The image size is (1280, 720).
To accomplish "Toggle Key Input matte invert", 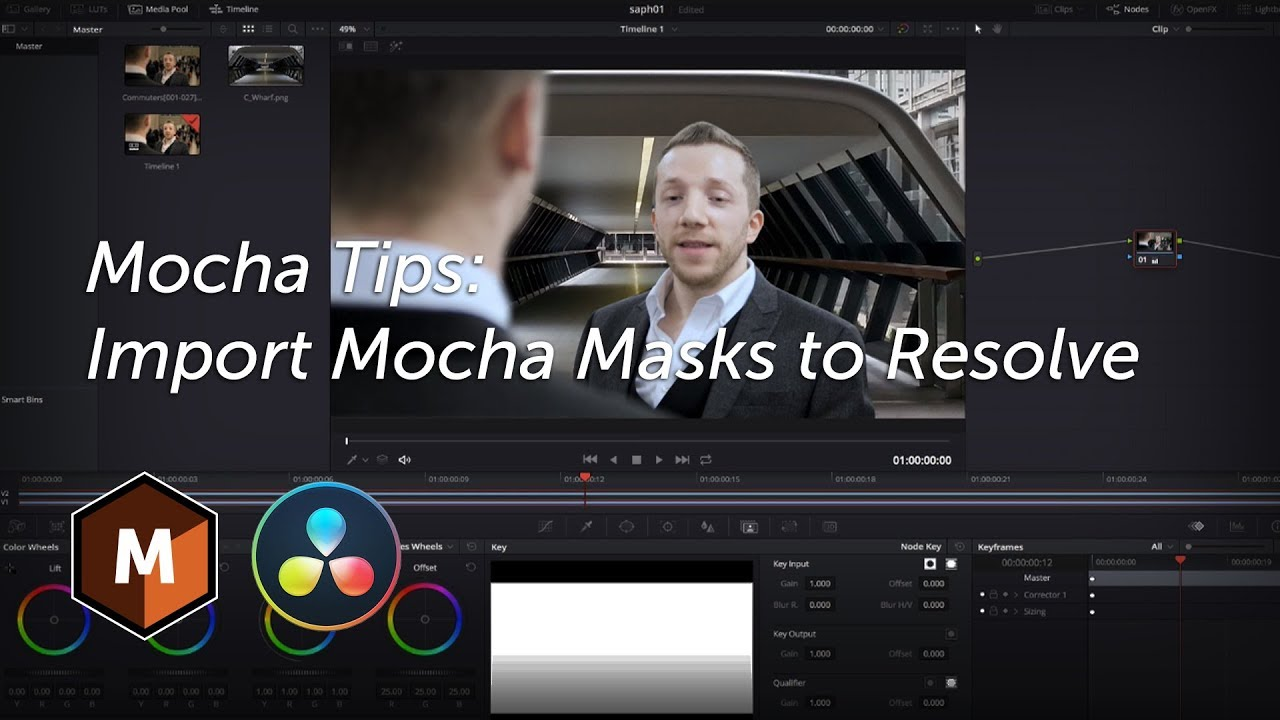I will point(930,564).
